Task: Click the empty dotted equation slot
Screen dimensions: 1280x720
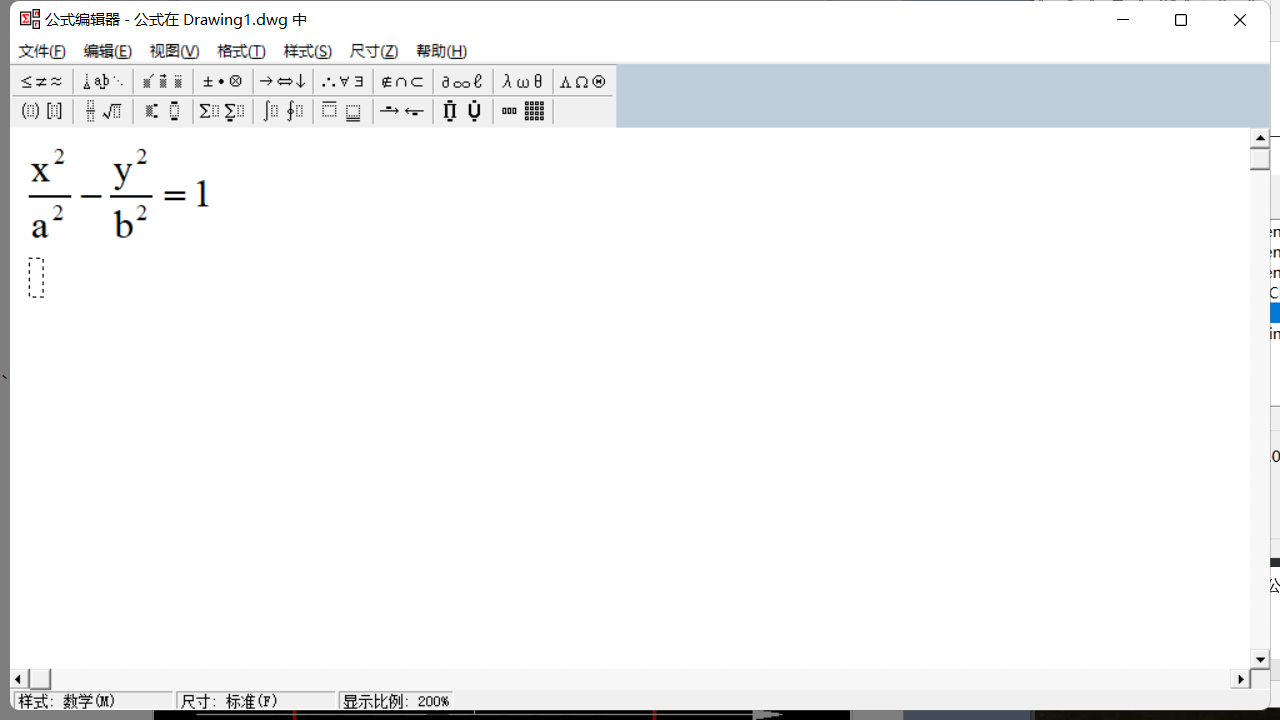Action: [36, 277]
